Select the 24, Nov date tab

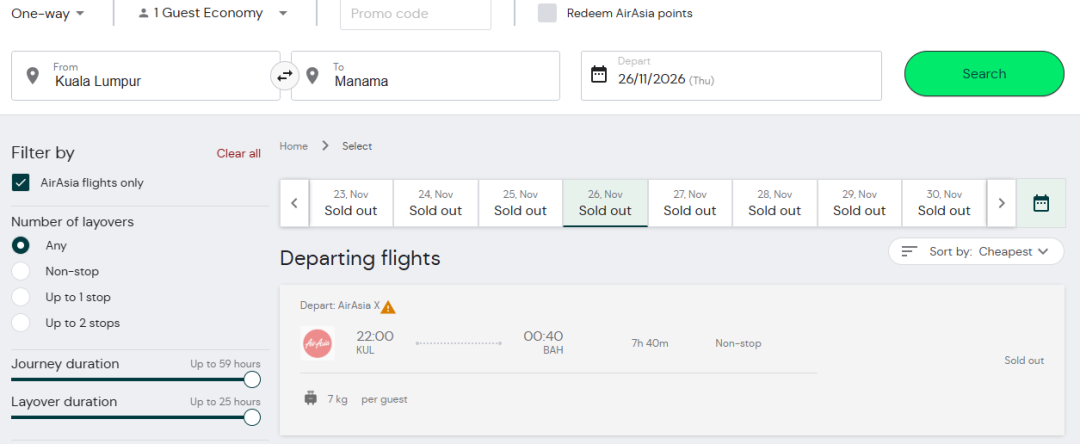[x=435, y=203]
